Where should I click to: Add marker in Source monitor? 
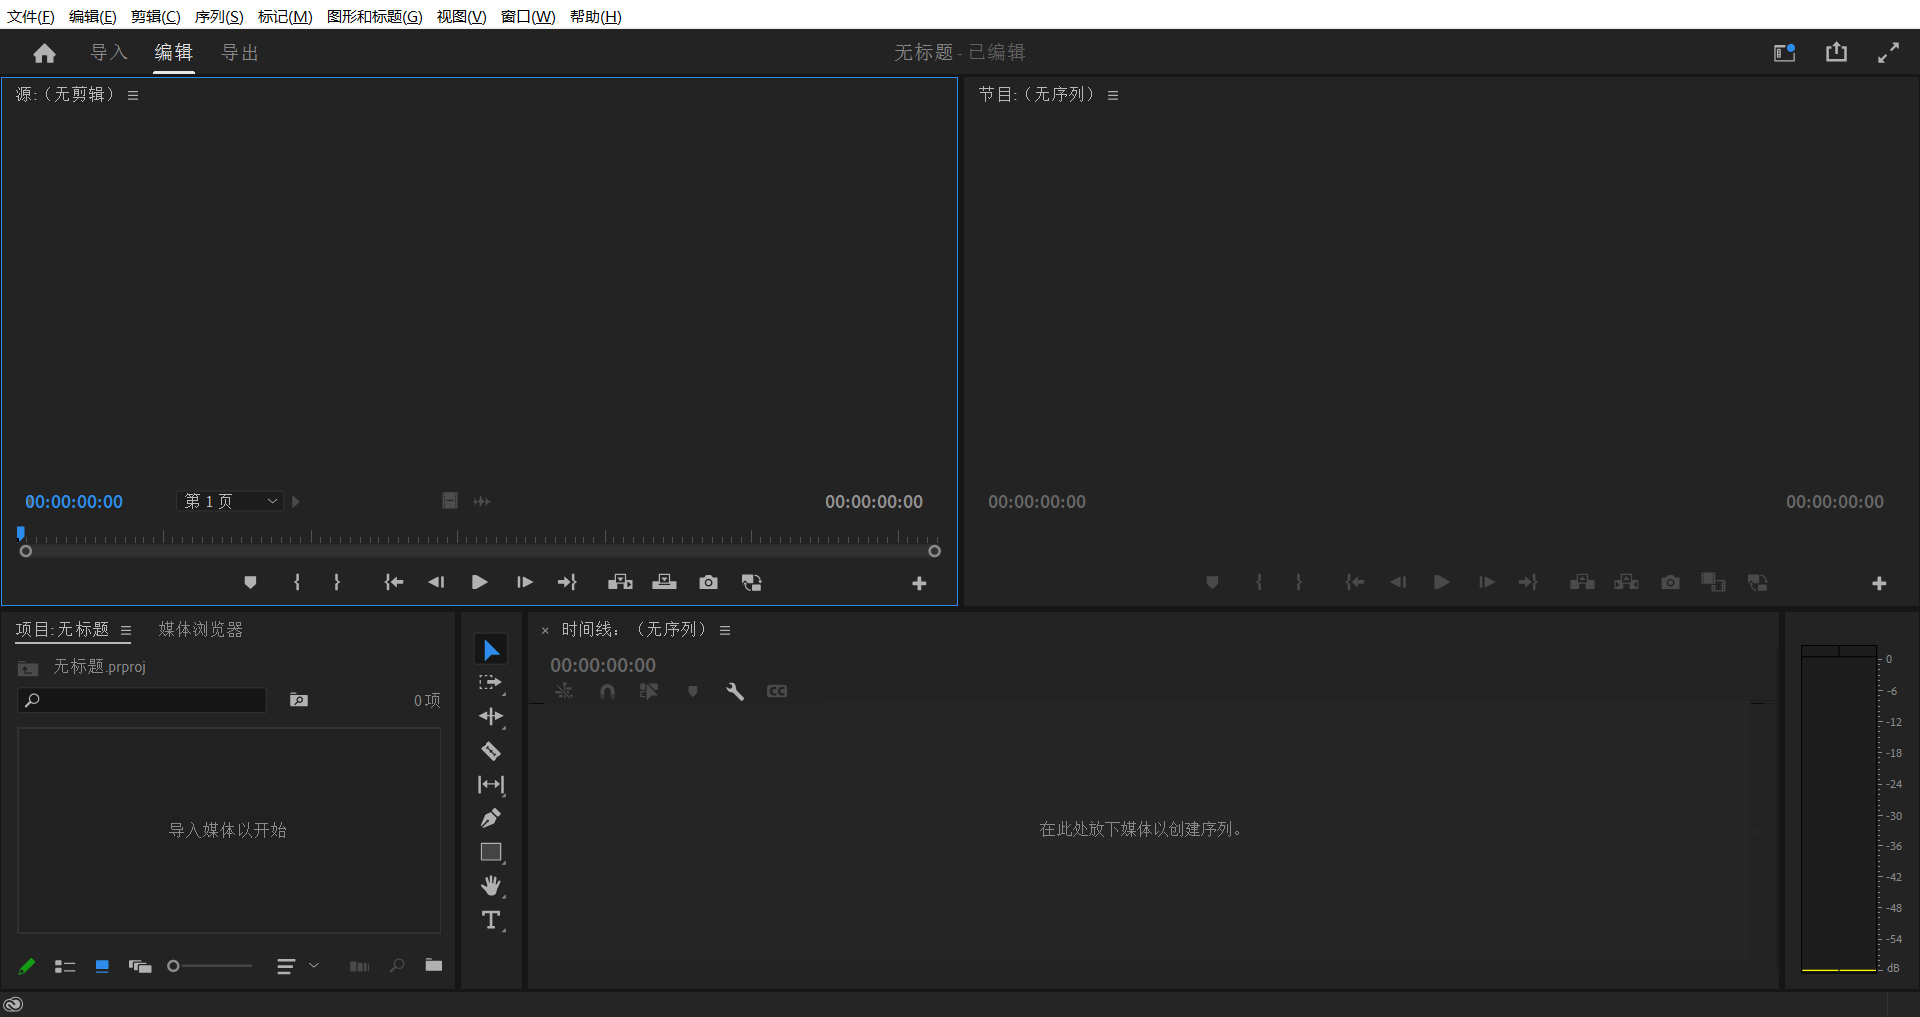(250, 582)
